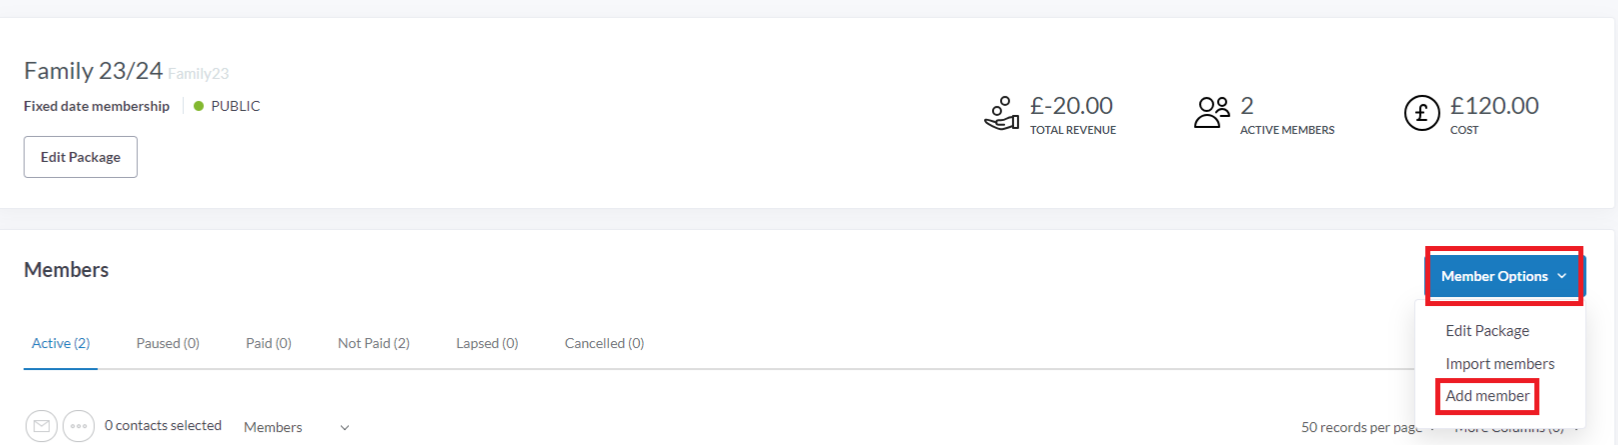The width and height of the screenshot is (1618, 445).
Task: Click the envelope email icon
Action: (41, 426)
